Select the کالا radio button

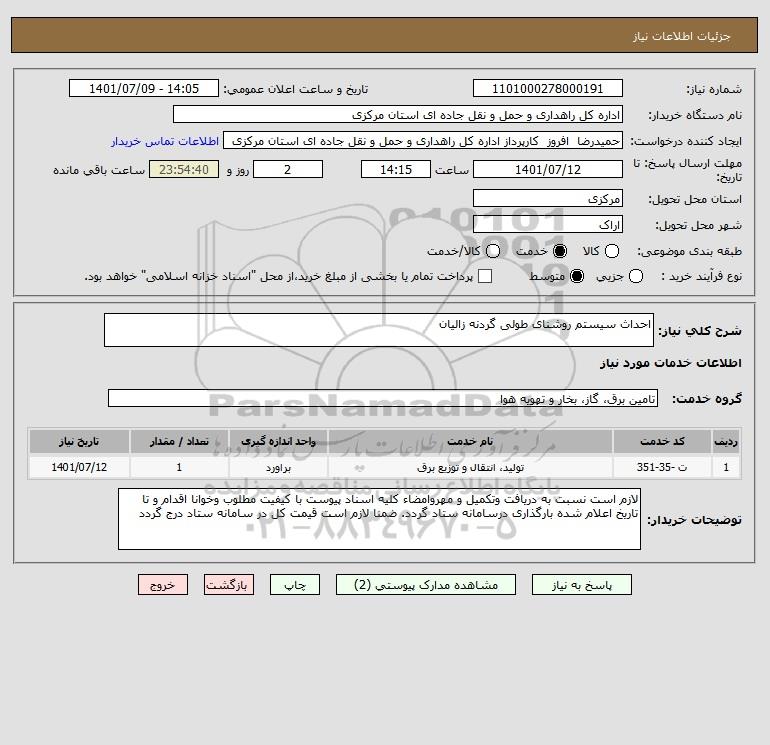point(611,251)
